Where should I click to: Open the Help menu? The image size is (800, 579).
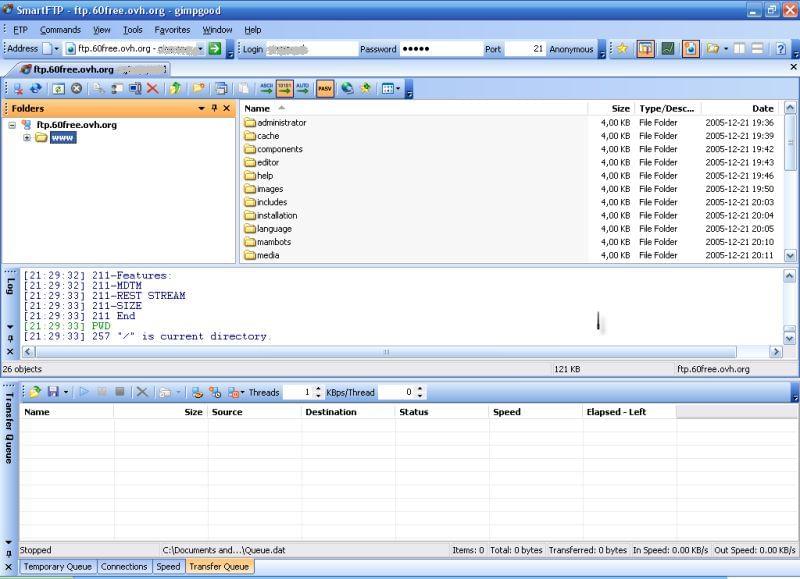253,30
